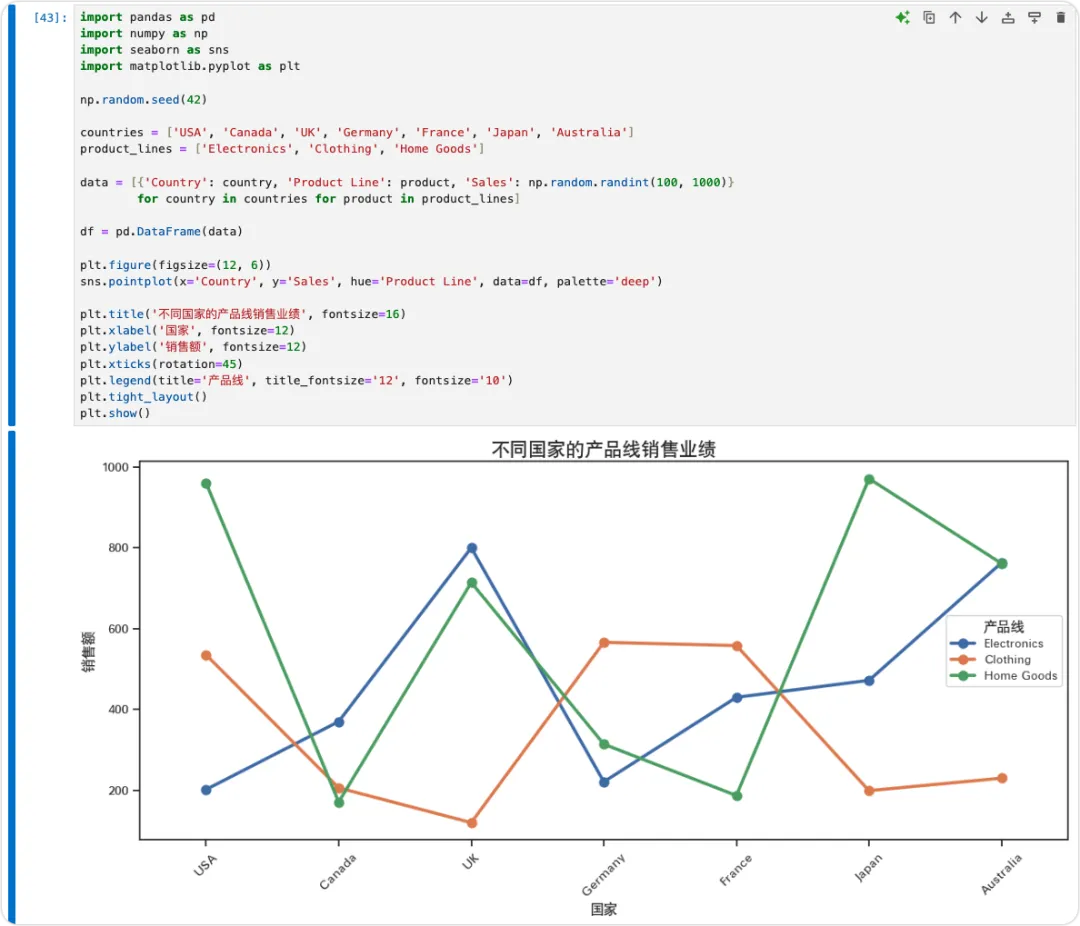Click the x-axis label '国家' below the chart

(x=603, y=909)
